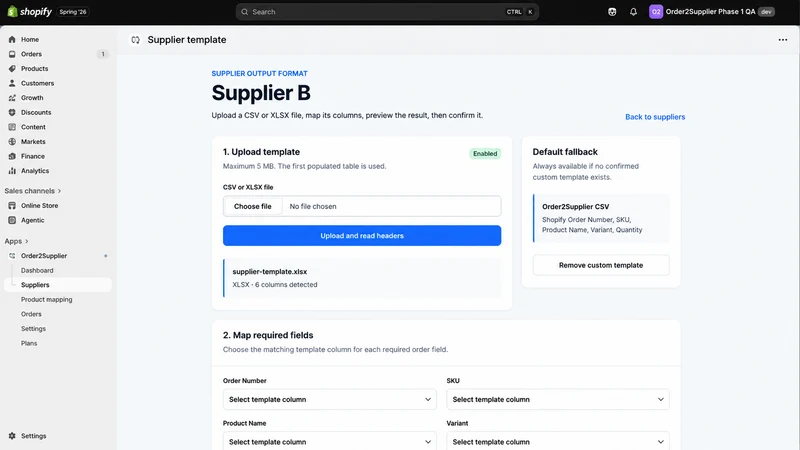The width and height of the screenshot is (800, 450).
Task: Click the No file chosen file field
Action: pyautogui.click(x=362, y=206)
